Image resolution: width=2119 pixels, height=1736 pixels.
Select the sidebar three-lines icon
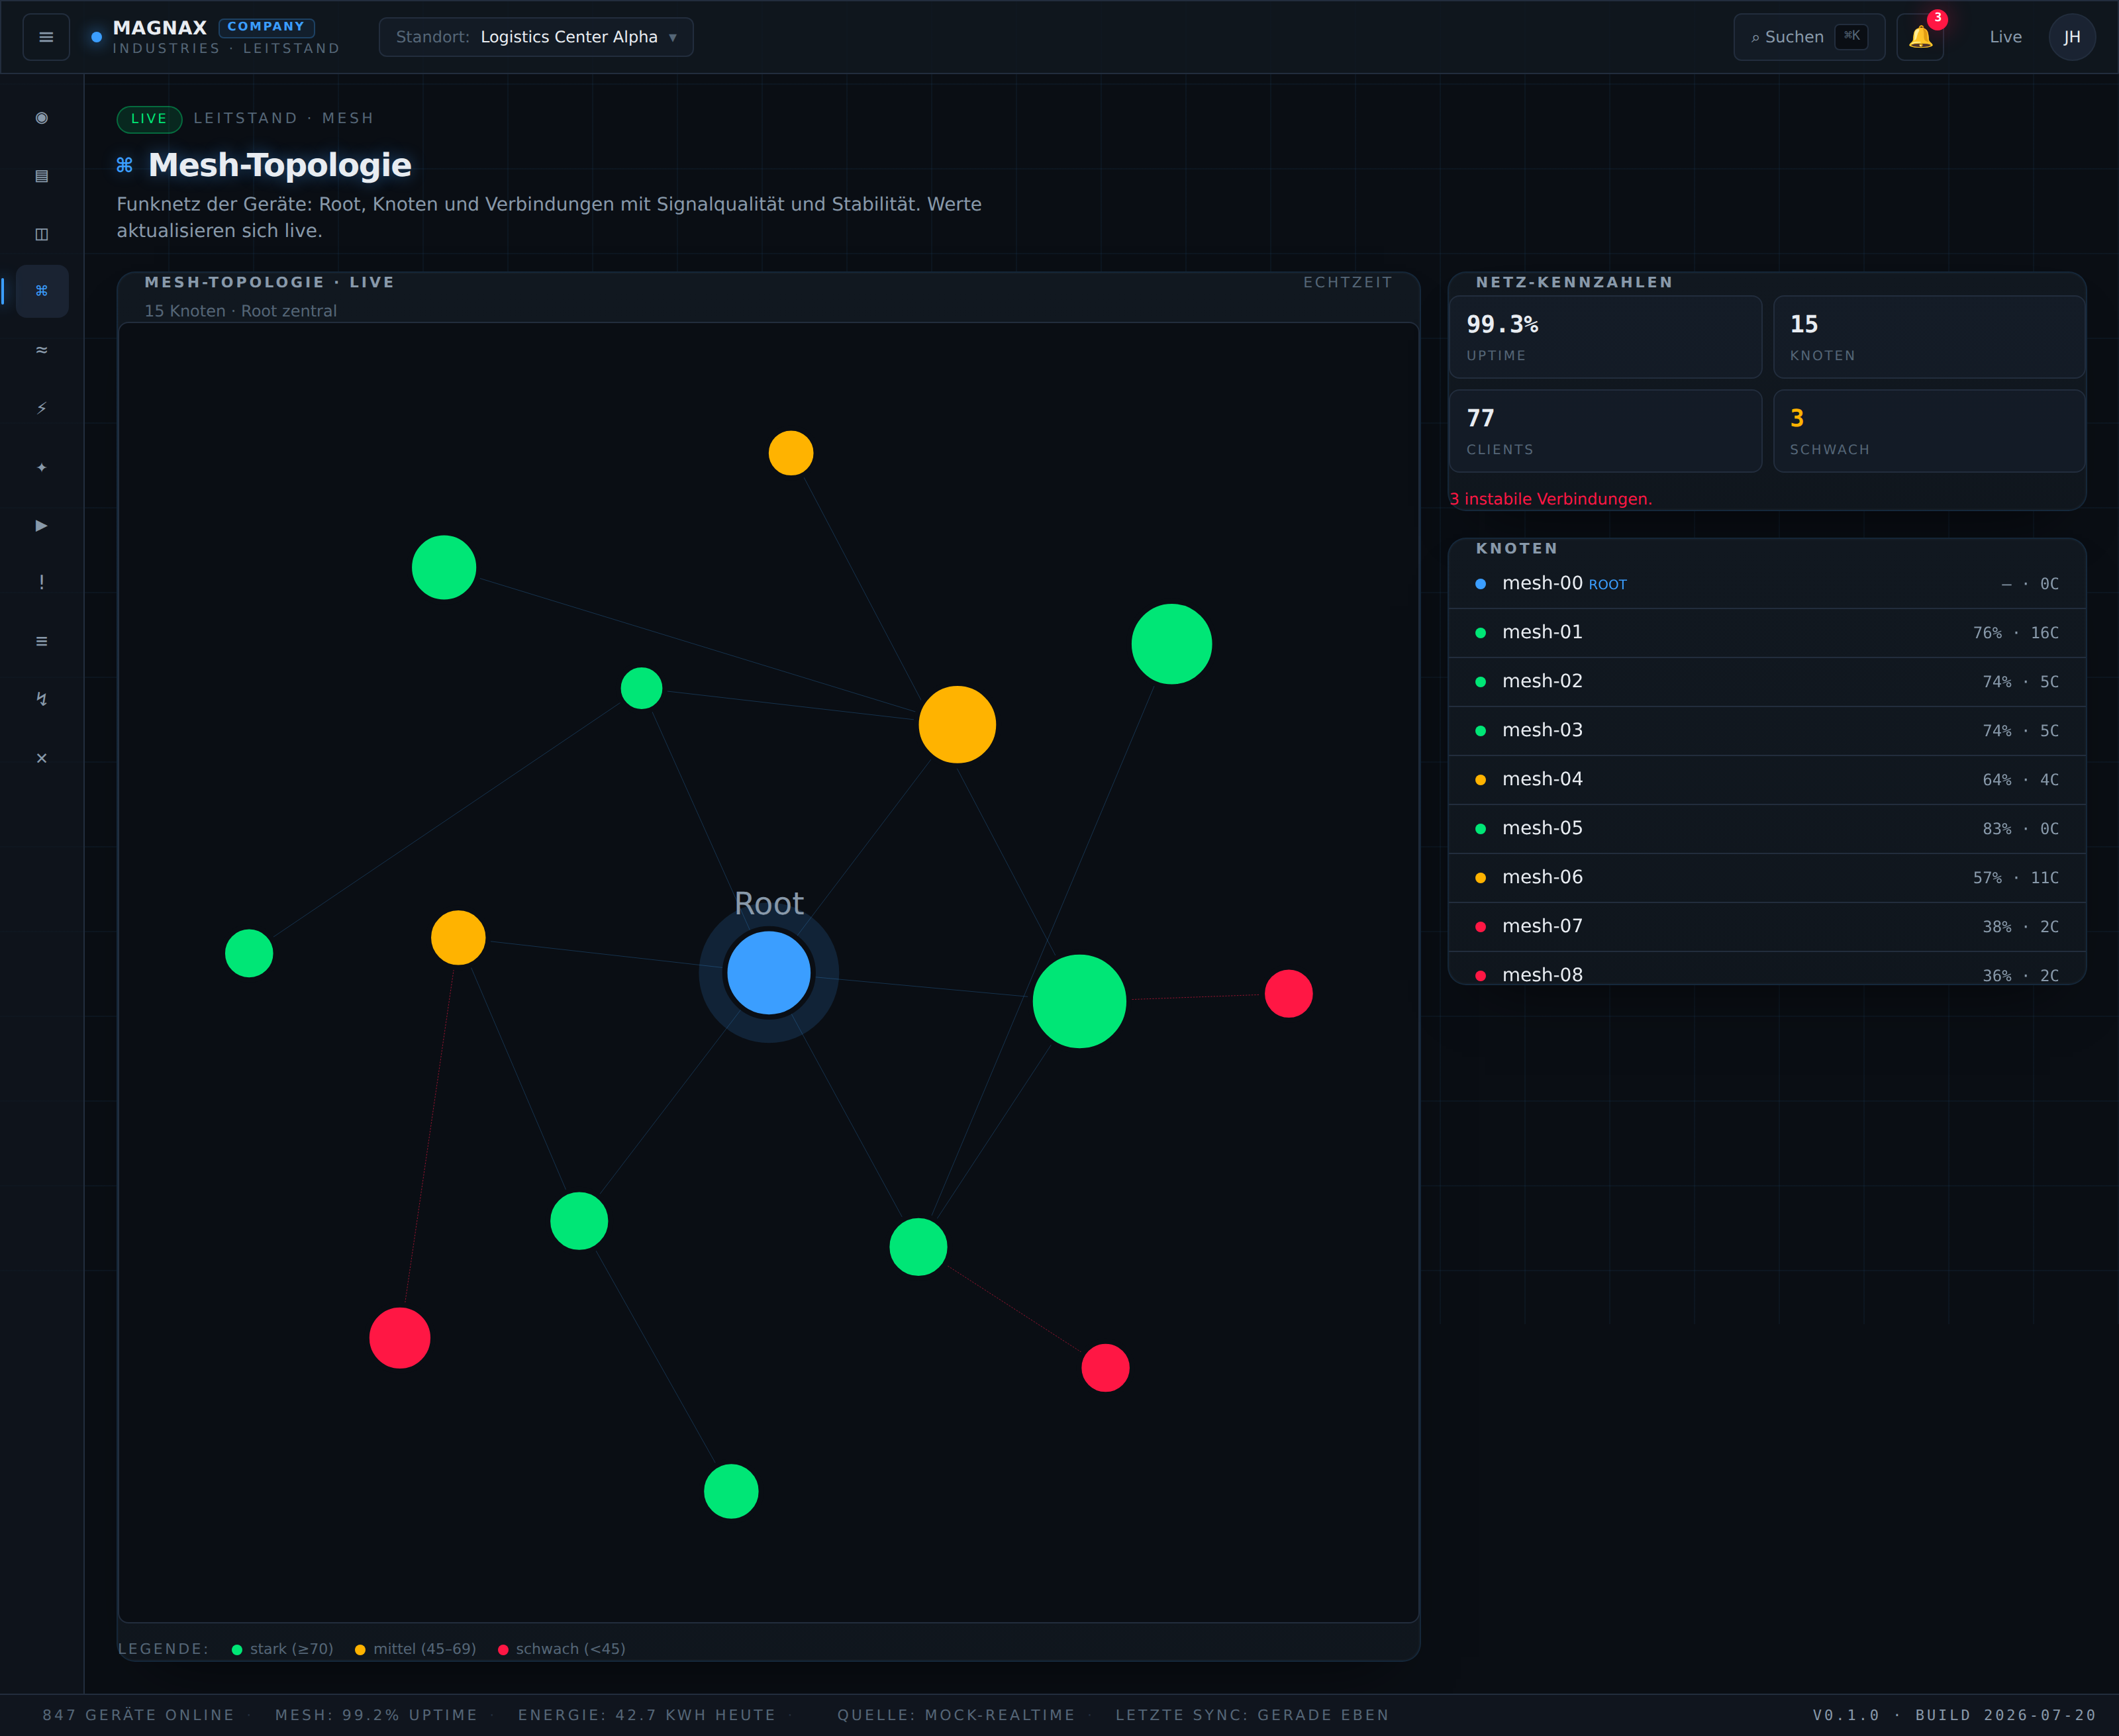tap(42, 641)
